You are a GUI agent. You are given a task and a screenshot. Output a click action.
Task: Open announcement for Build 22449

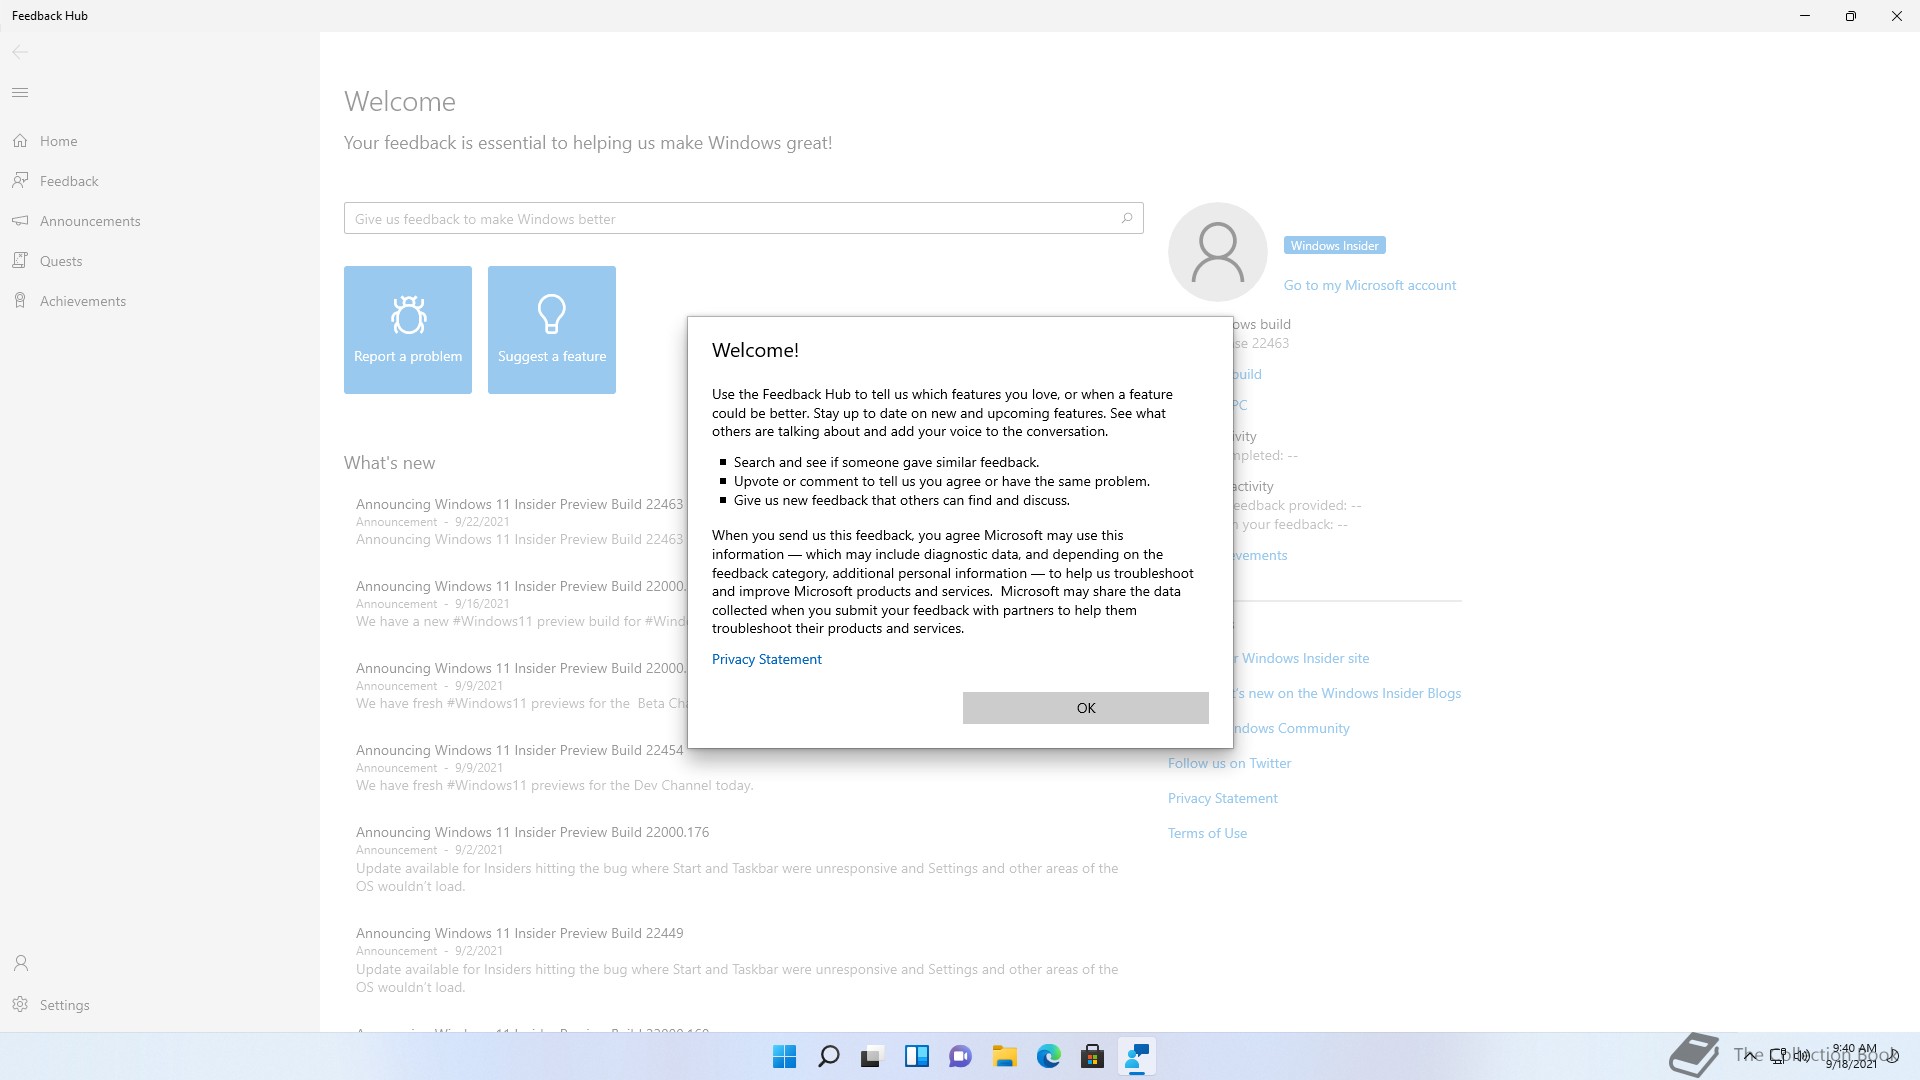[x=737, y=959]
